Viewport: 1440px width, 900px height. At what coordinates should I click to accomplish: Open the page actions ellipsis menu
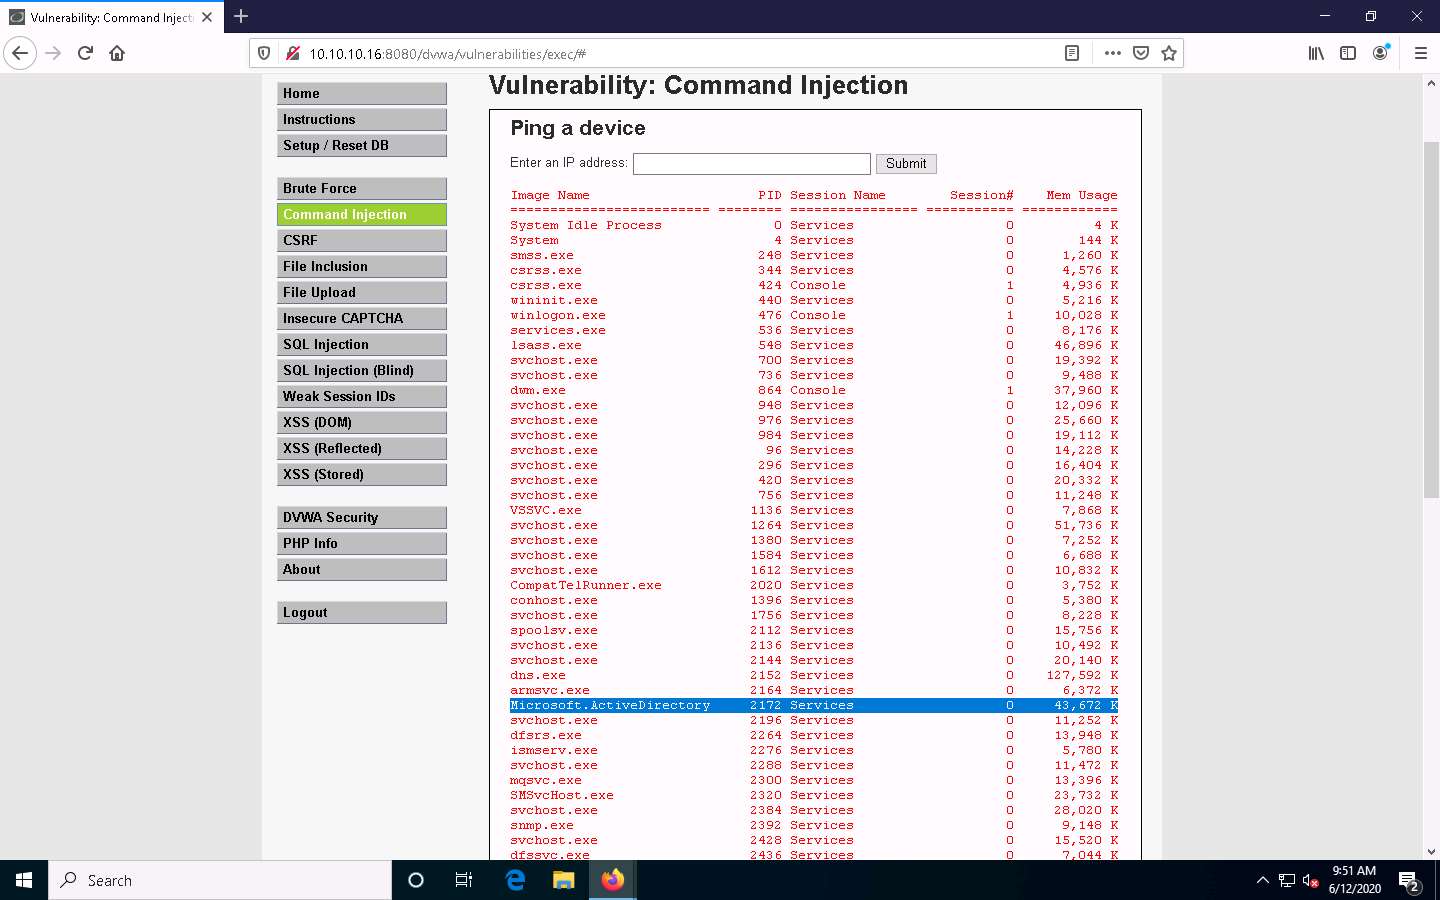1112,52
